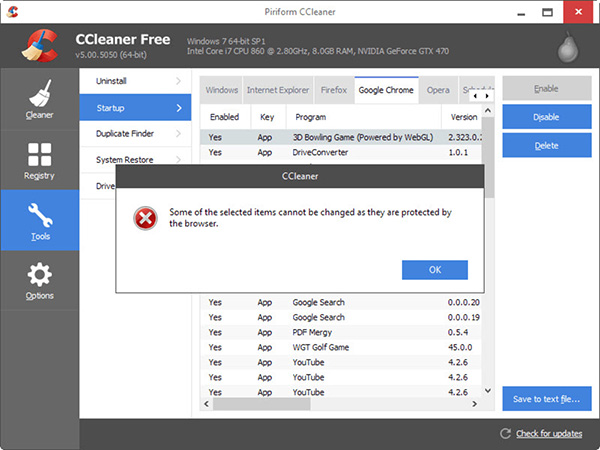Screen dimensions: 600x450
Task: Switch to the Internet Explorer tab
Action: [x=279, y=90]
